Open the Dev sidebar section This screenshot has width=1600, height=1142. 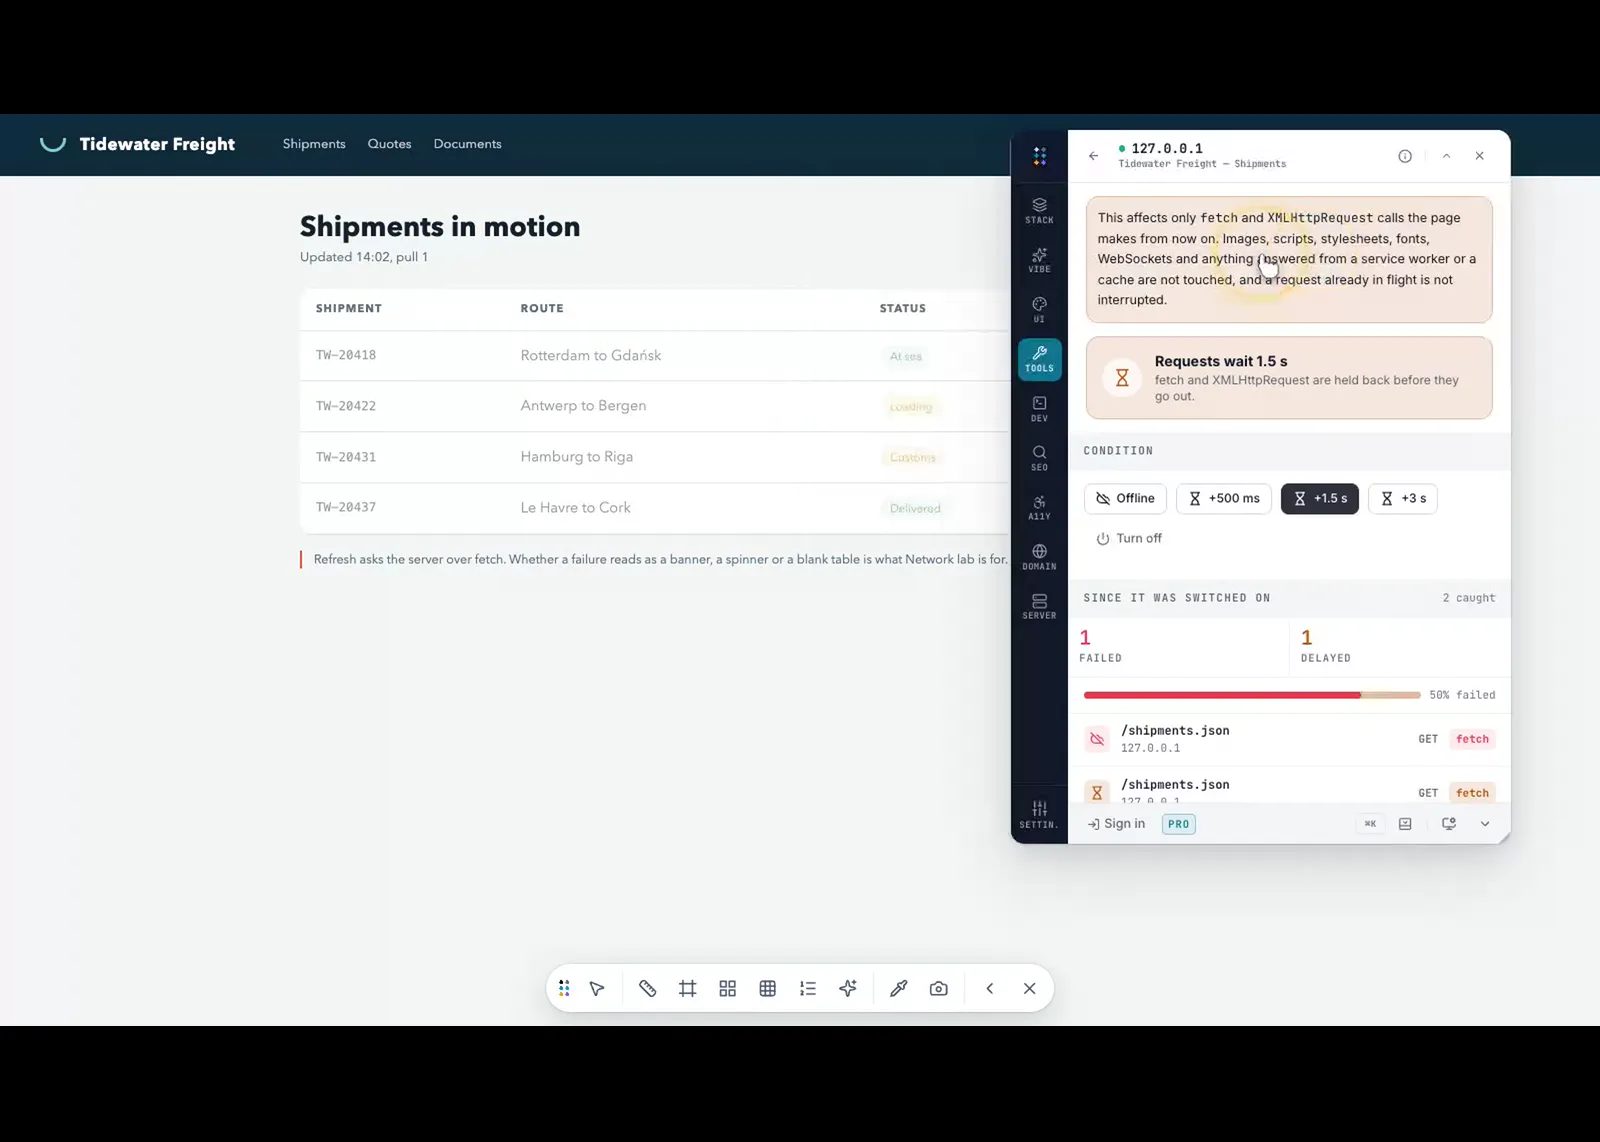pos(1039,409)
